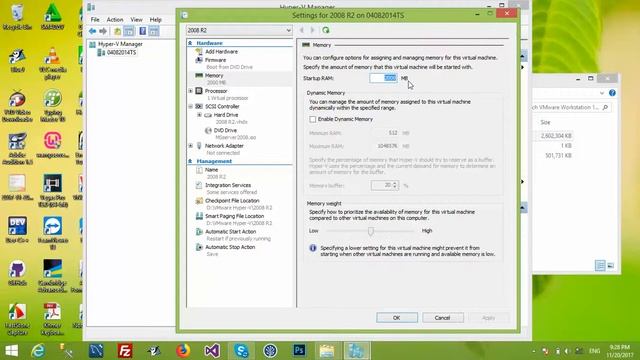Screen dimensions: 640x360
Task: Open the 2008 R2 virtual machine dropdown
Action: [239, 30]
